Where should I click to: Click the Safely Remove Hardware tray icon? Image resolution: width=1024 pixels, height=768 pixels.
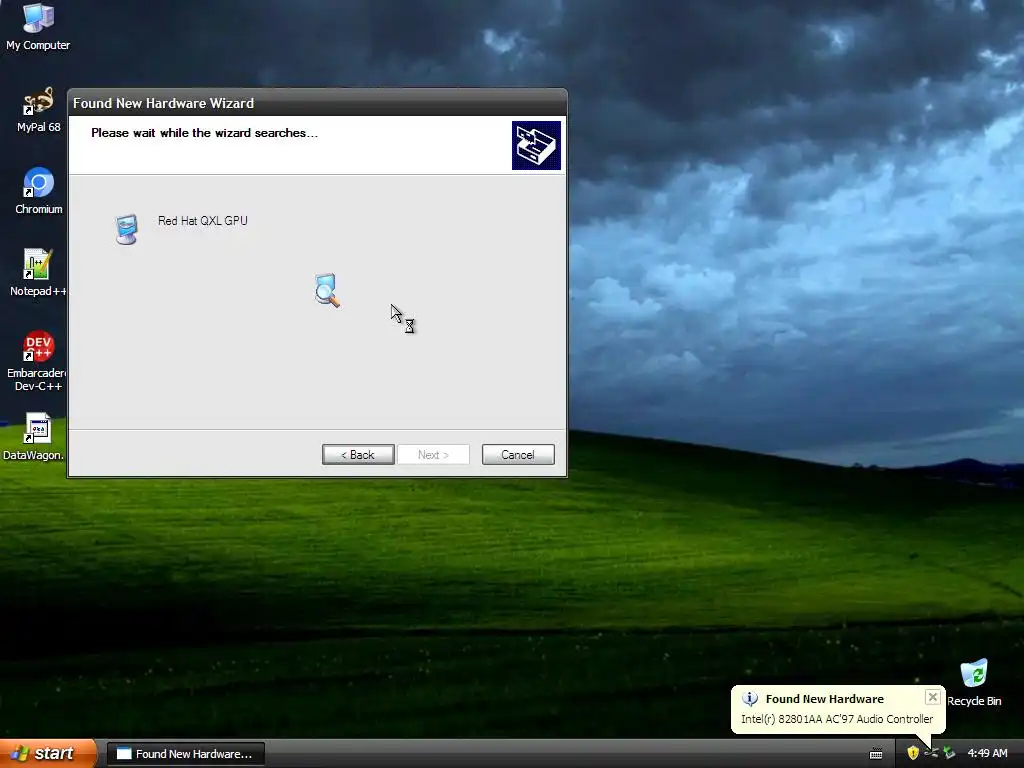tap(949, 753)
